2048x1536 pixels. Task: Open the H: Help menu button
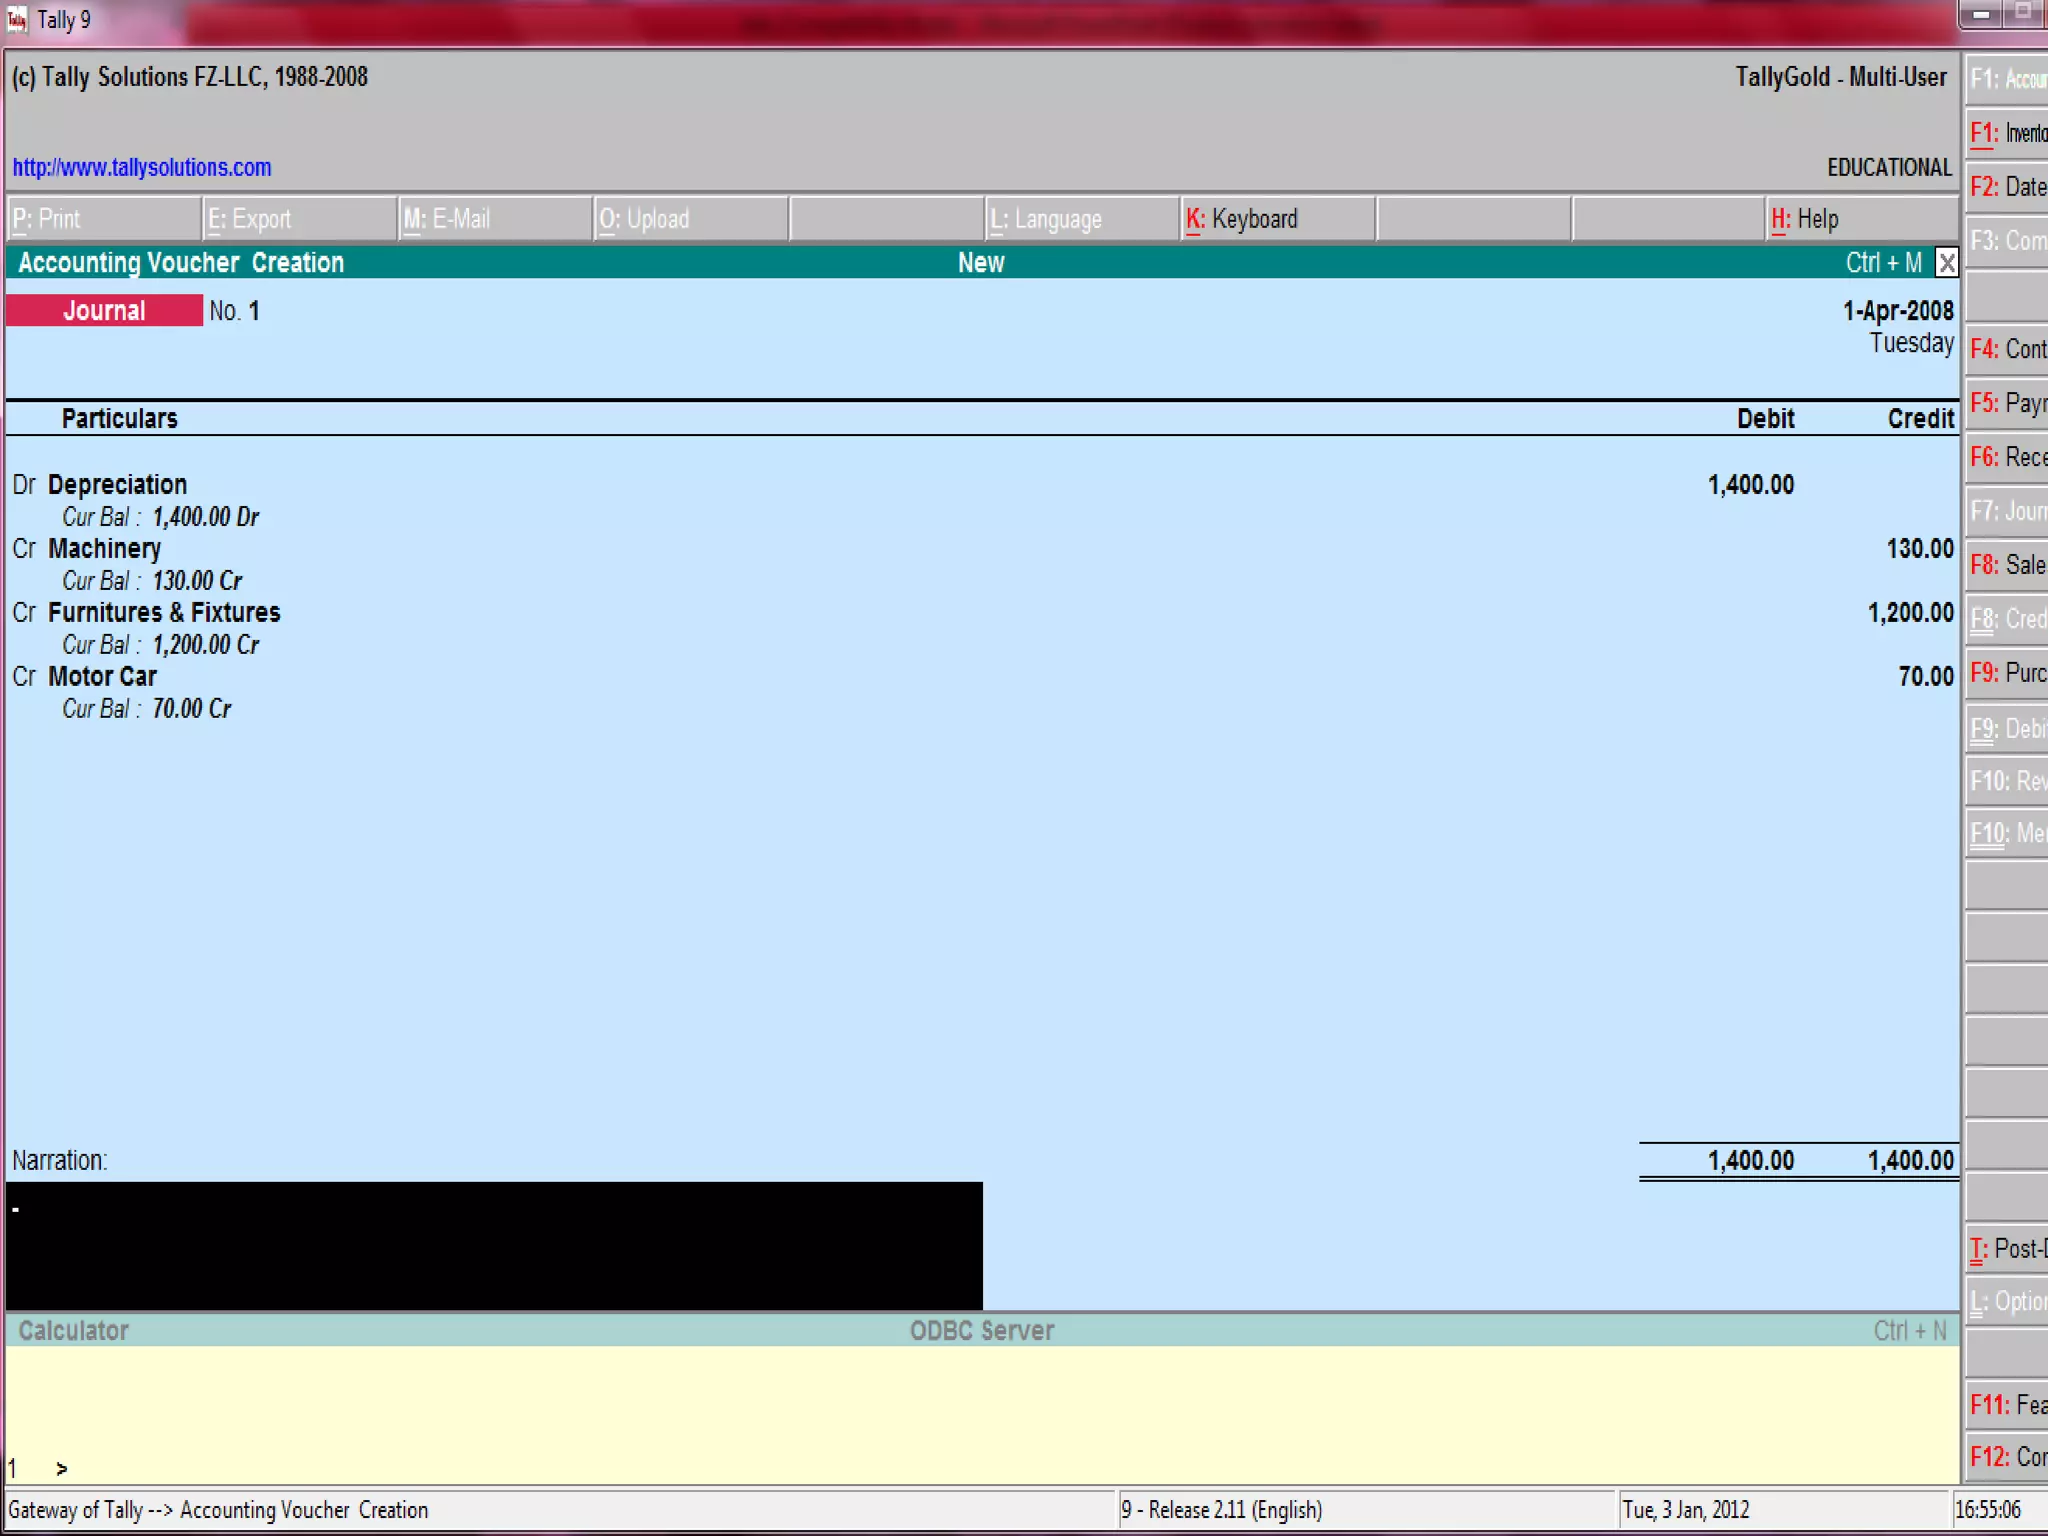point(1805,219)
